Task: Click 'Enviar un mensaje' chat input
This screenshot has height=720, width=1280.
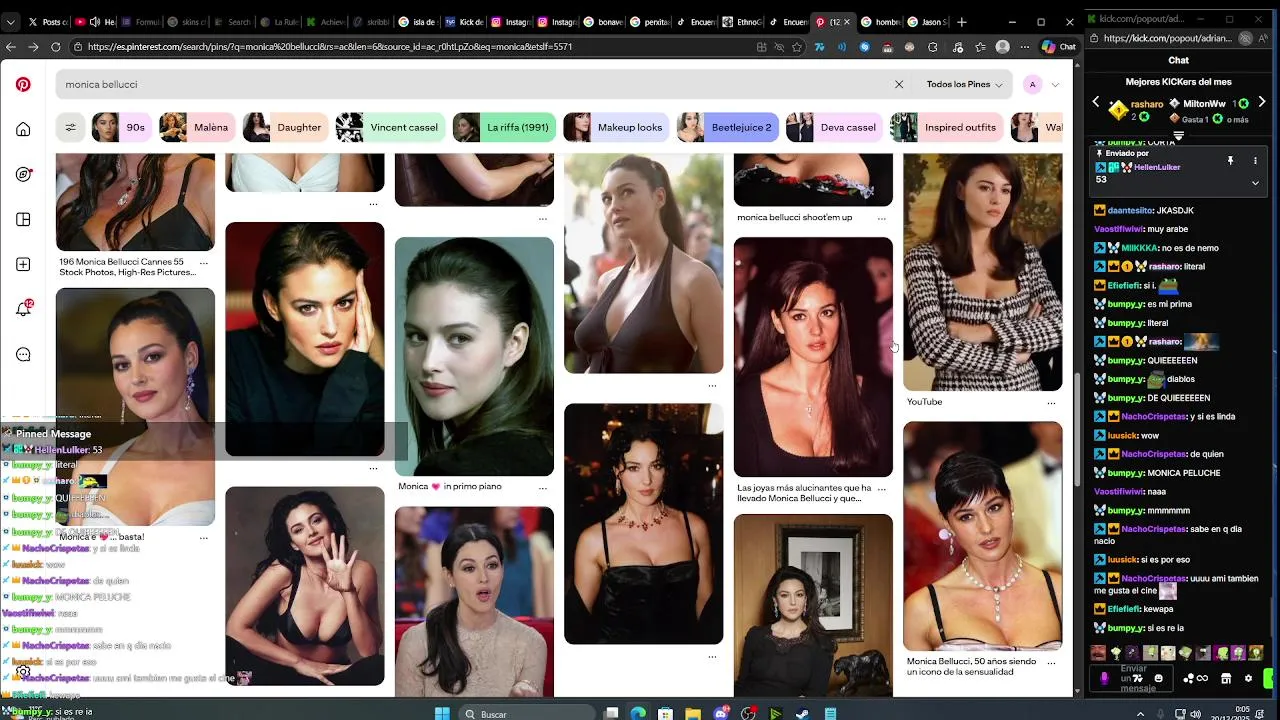Action: pos(1133,678)
